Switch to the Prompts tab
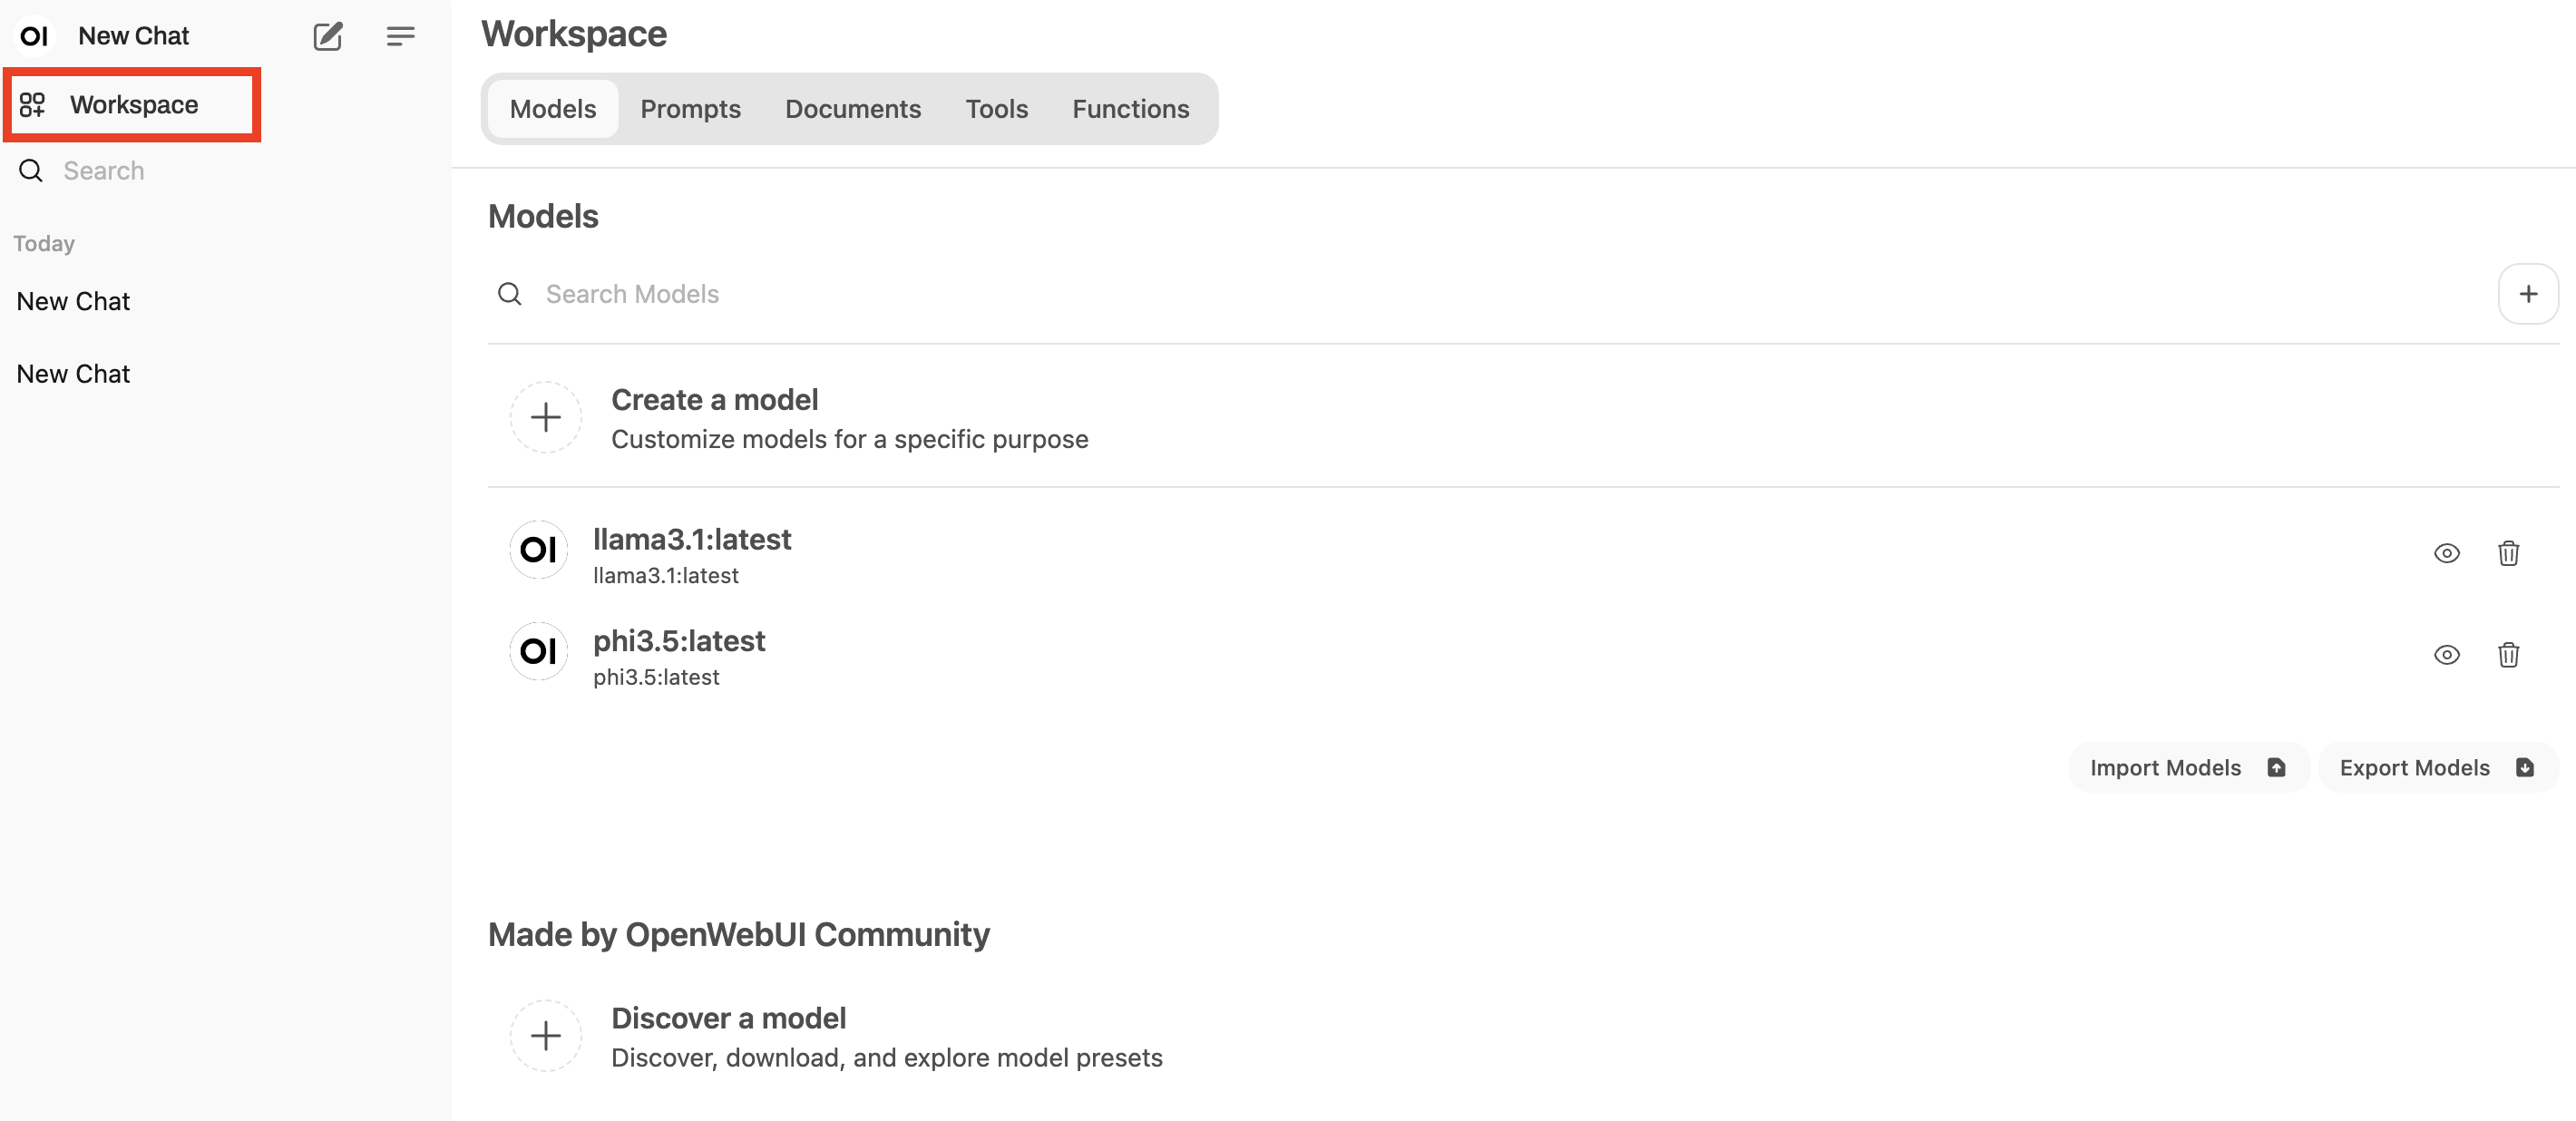 [x=690, y=108]
